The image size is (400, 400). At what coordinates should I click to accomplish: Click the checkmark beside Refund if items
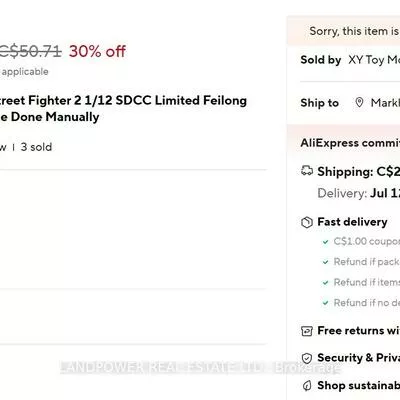click(x=326, y=283)
